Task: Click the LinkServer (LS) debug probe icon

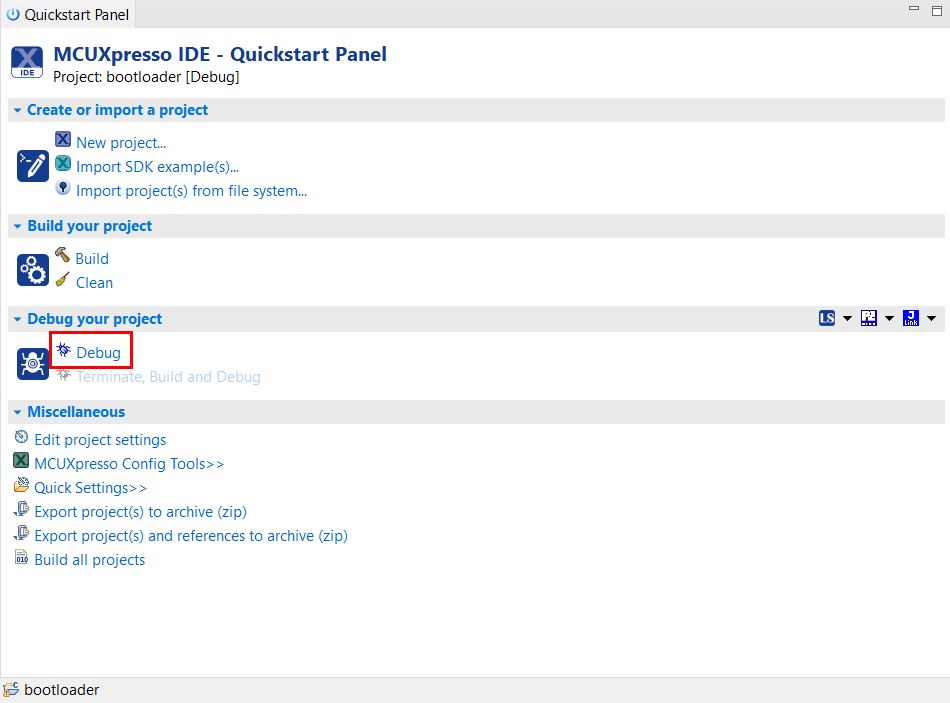Action: click(x=827, y=318)
